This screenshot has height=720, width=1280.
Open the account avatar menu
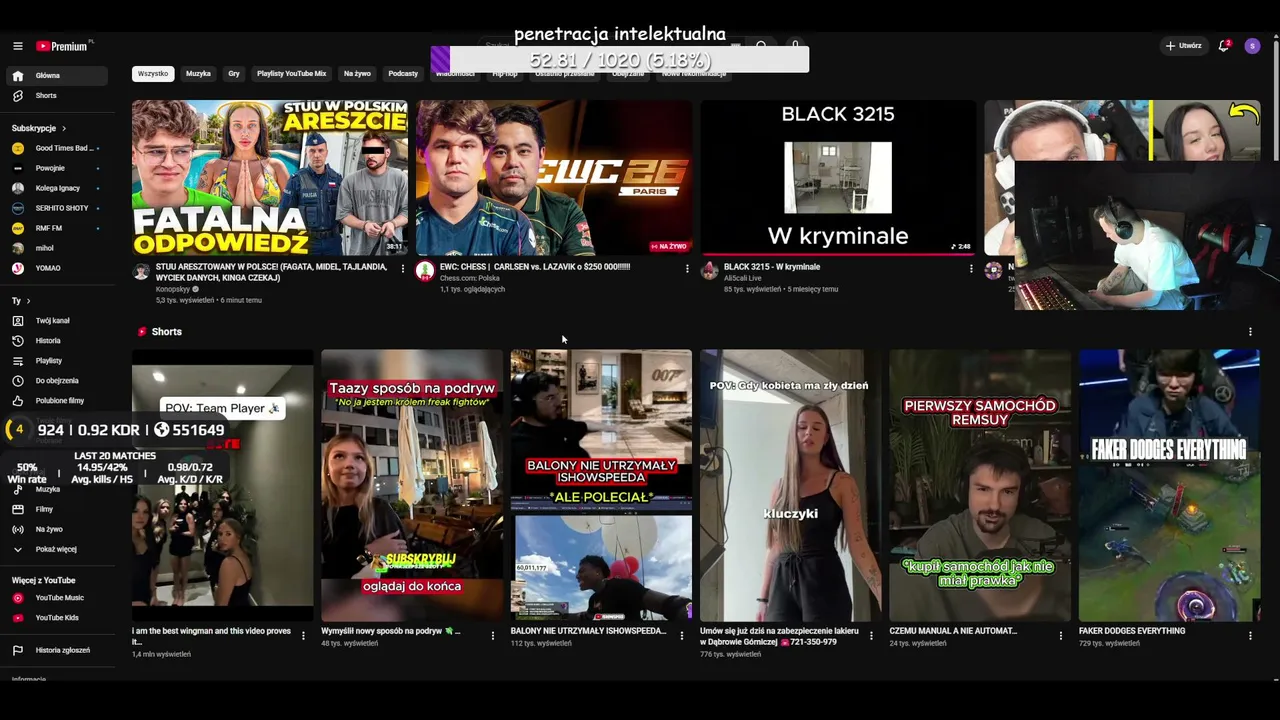tap(1252, 46)
